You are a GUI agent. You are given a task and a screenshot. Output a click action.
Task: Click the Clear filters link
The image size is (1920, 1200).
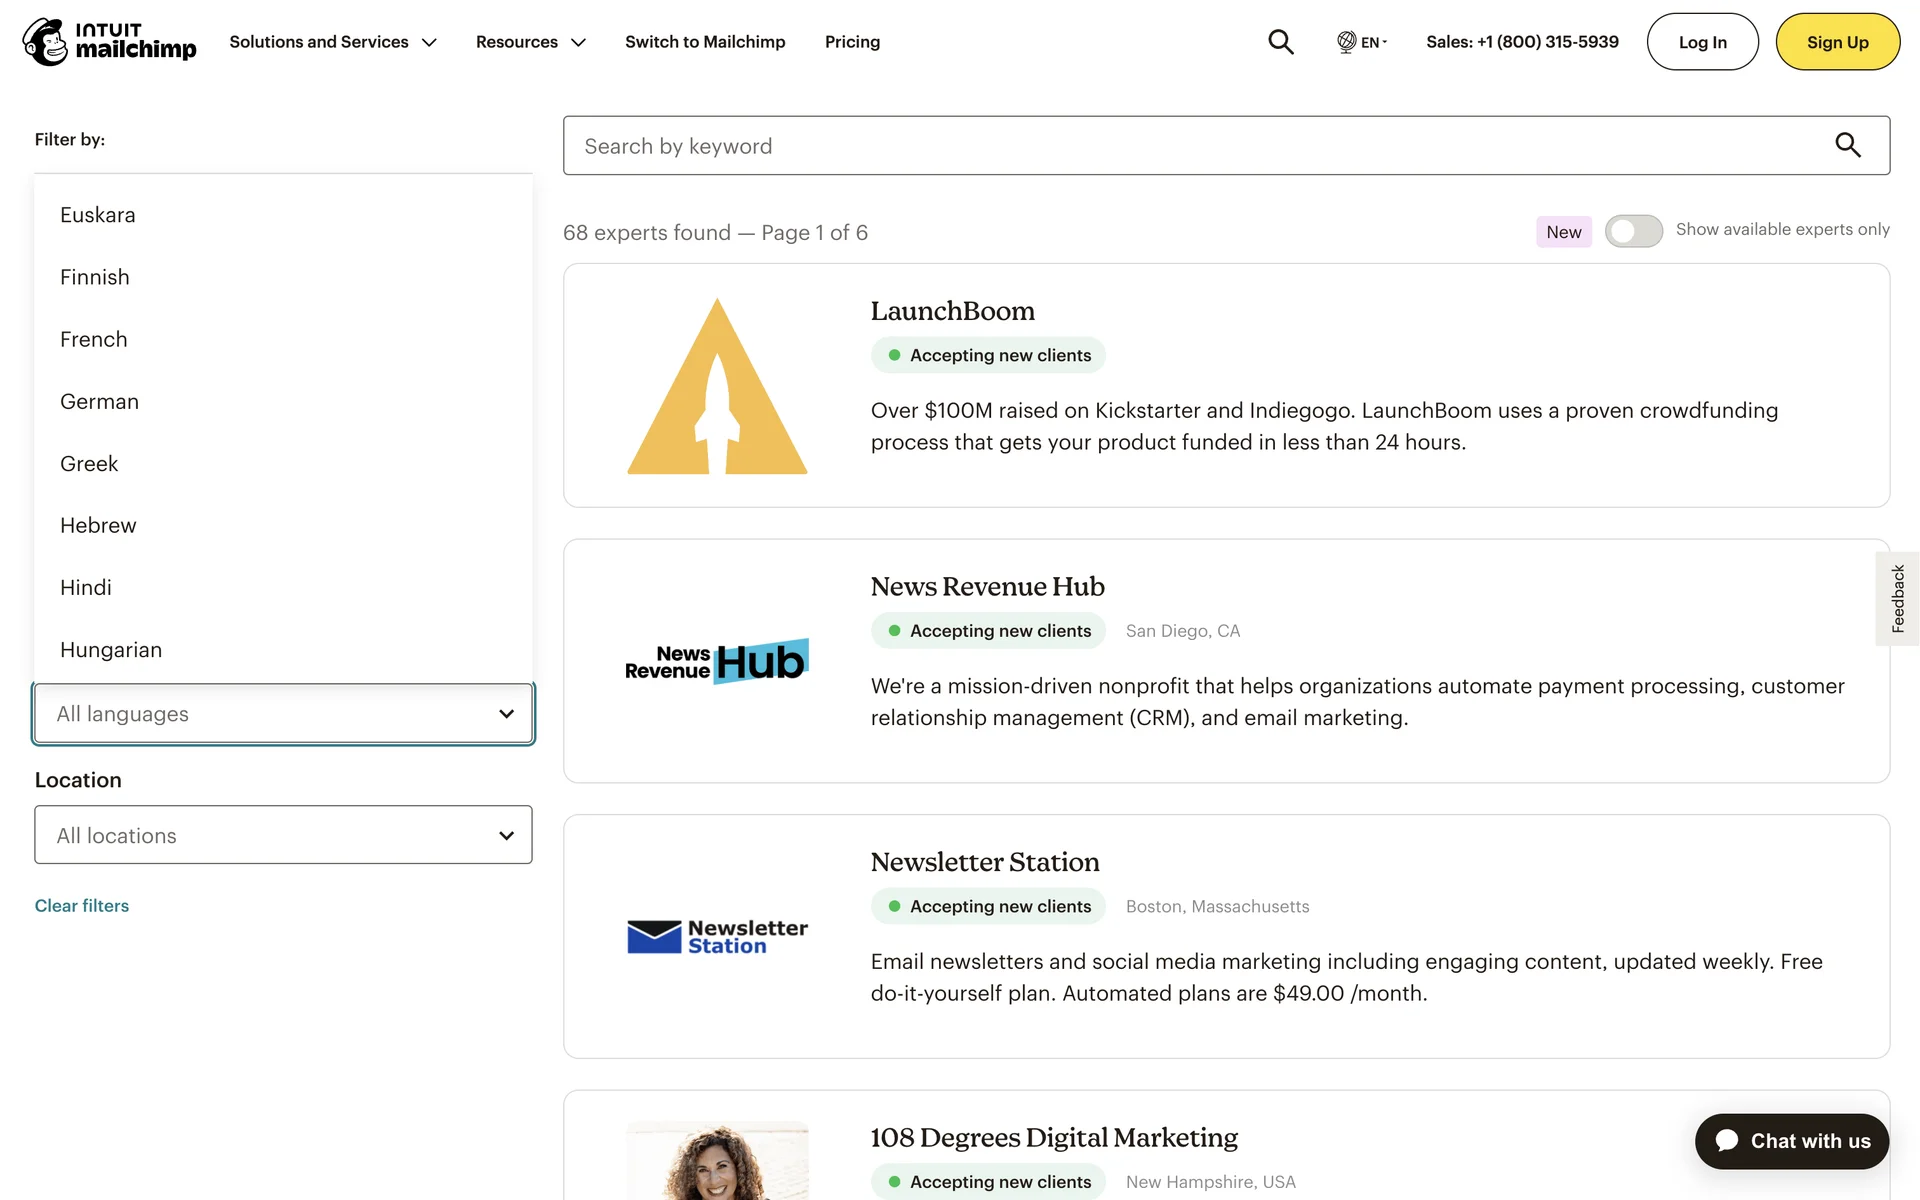tap(82, 906)
